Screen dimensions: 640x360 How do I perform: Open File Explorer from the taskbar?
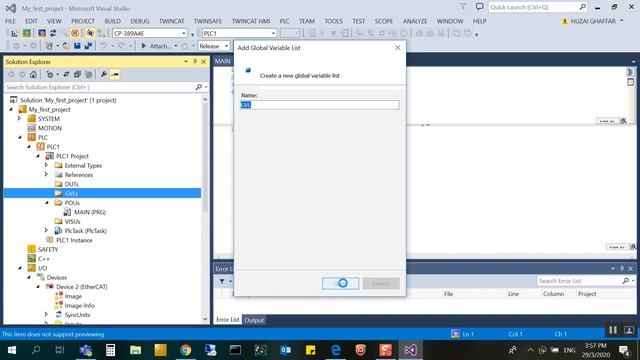pos(136,350)
